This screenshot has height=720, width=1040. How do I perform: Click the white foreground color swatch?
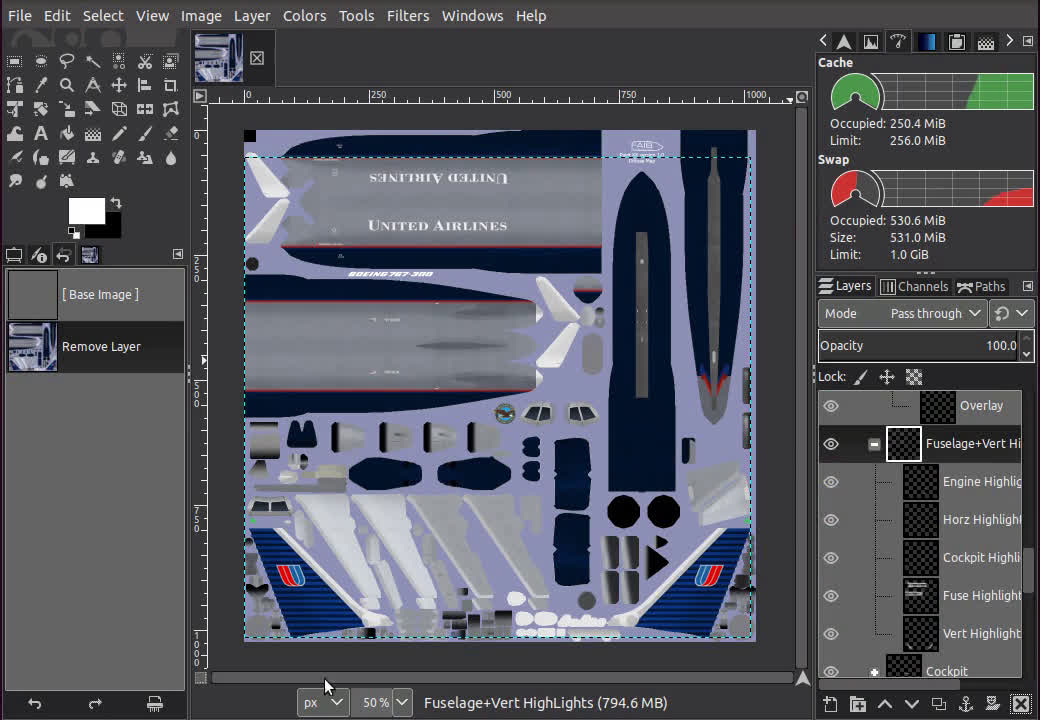coord(84,210)
